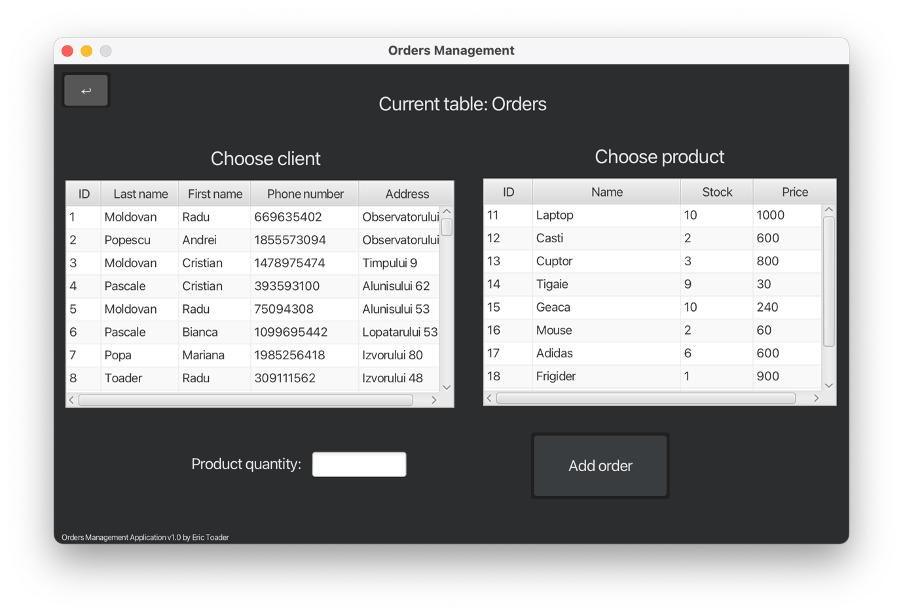This screenshot has width=904, height=616.
Task: Select client Popa in the table
Action: pos(118,355)
